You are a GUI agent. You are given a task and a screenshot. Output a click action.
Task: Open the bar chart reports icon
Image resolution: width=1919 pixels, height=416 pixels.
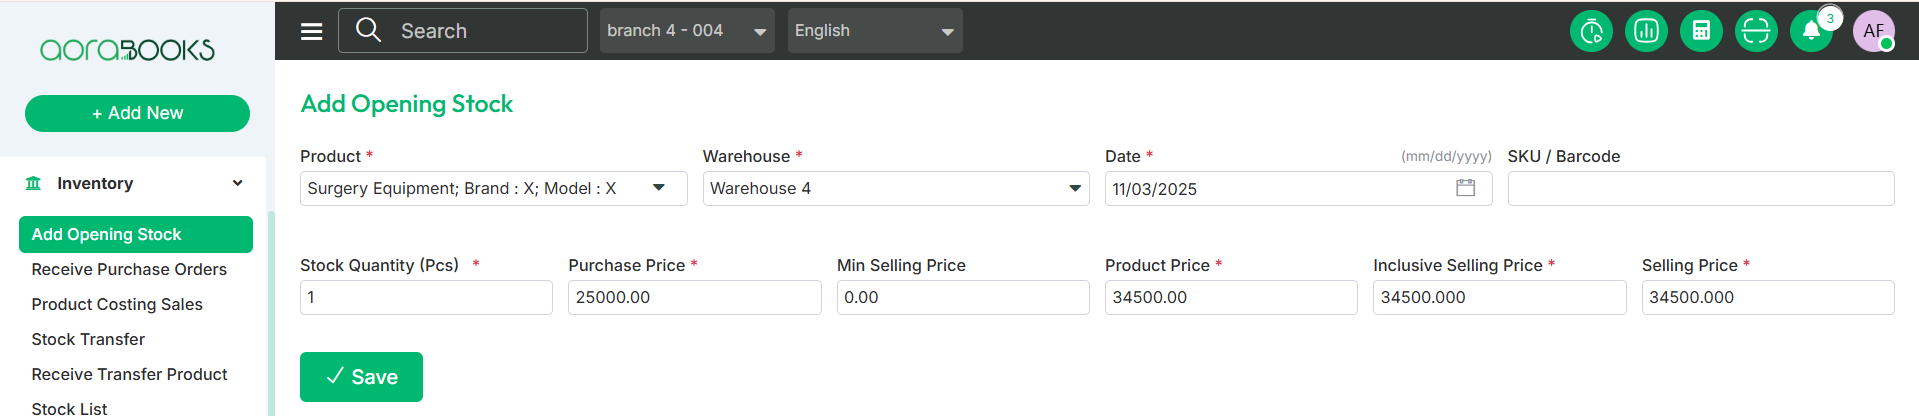click(1646, 31)
